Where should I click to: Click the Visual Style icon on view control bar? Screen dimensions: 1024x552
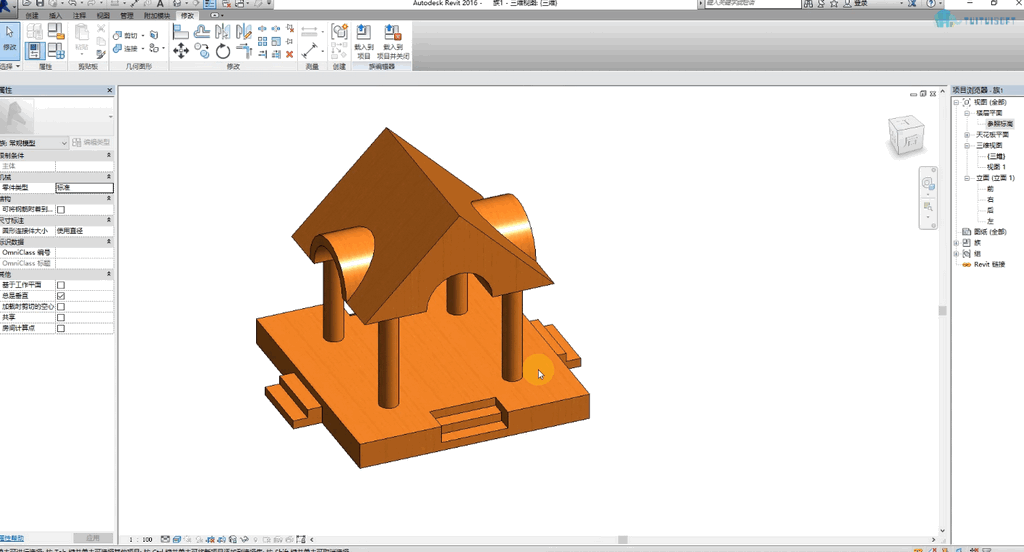176,540
